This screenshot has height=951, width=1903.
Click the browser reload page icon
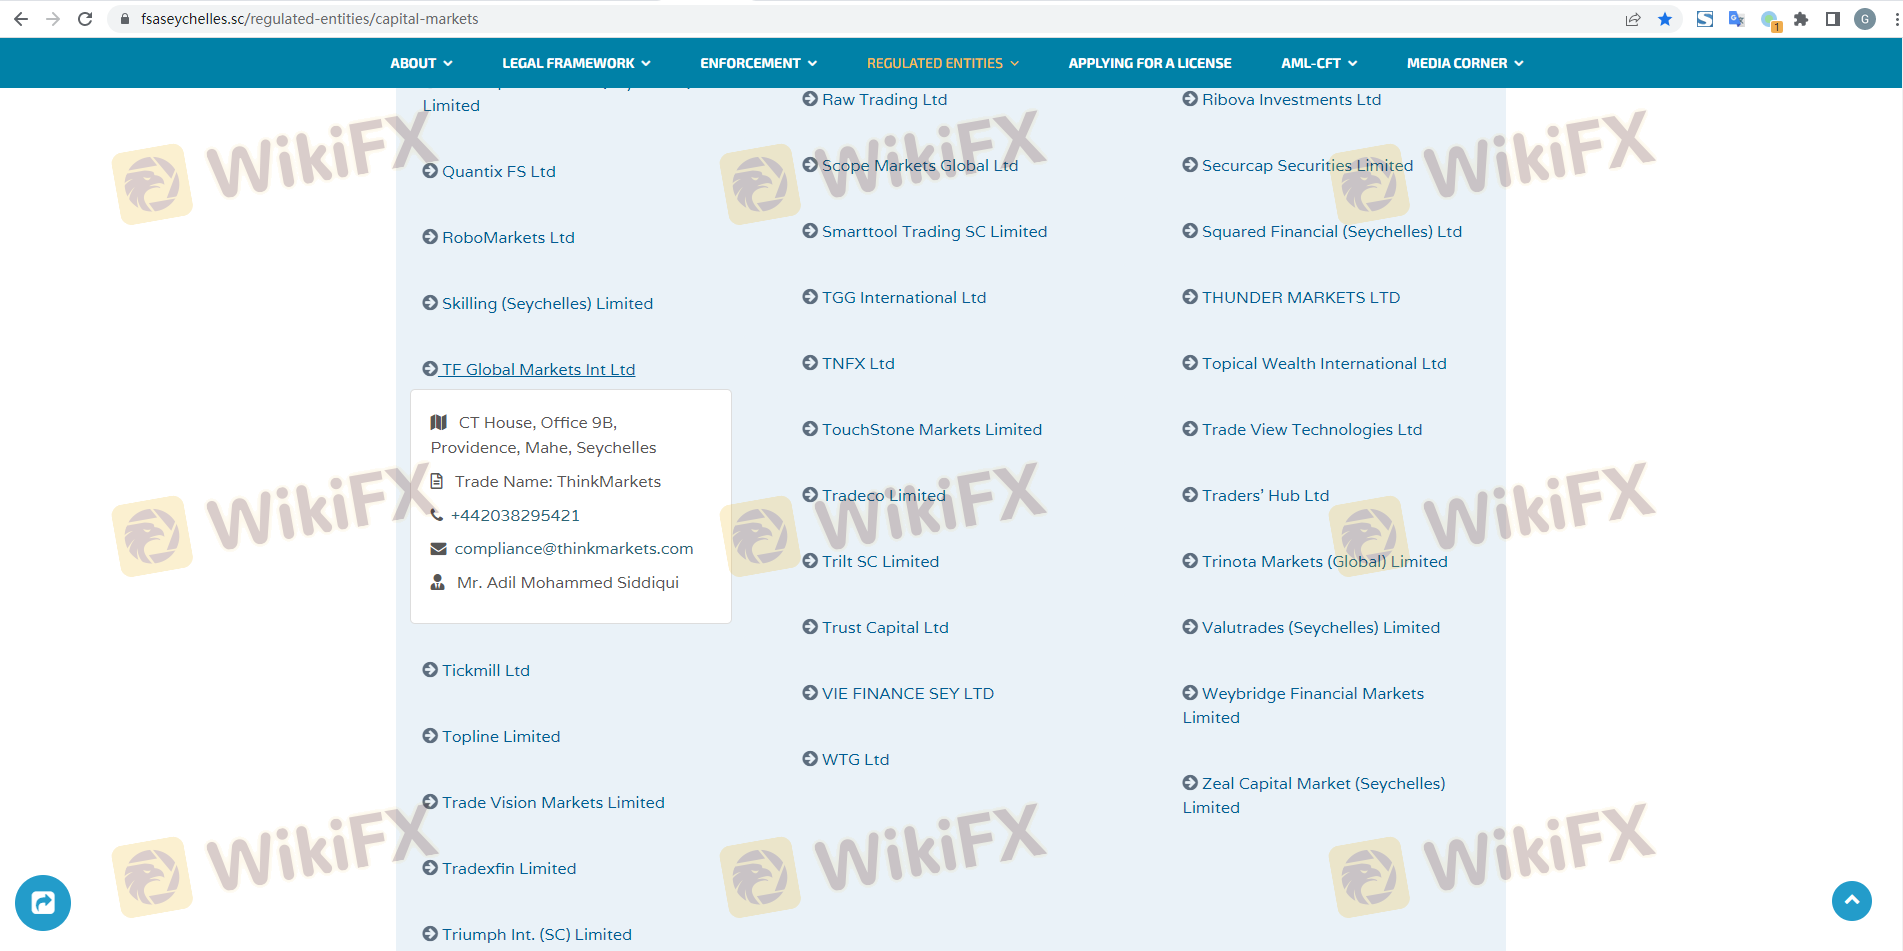coord(85,19)
